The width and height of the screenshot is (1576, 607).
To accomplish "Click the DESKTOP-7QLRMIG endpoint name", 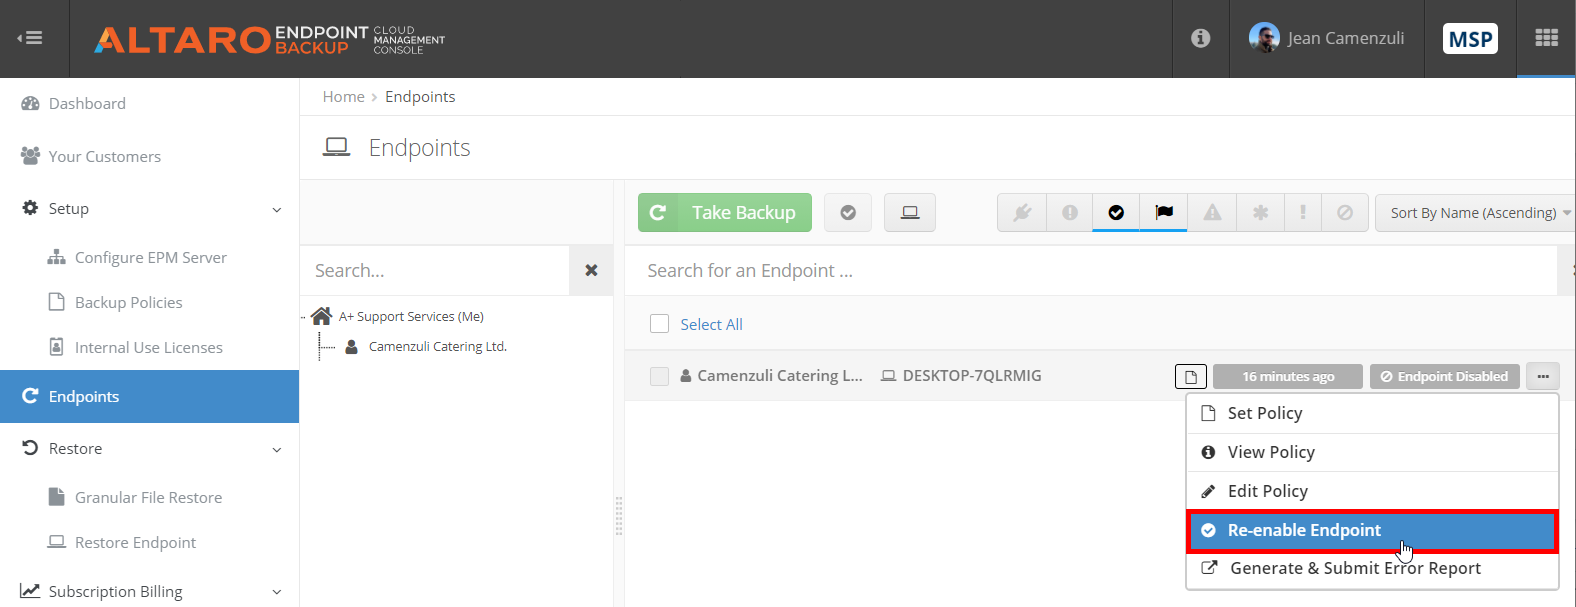I will [972, 376].
